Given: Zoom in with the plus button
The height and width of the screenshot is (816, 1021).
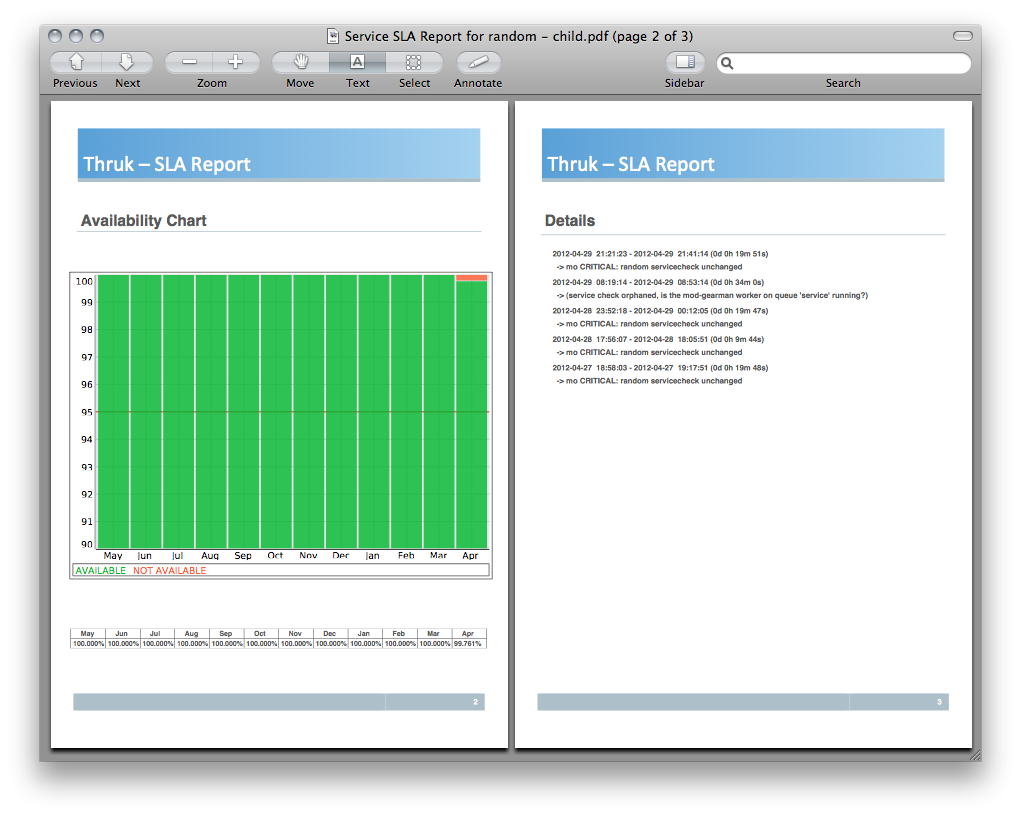Looking at the screenshot, I should 236,63.
